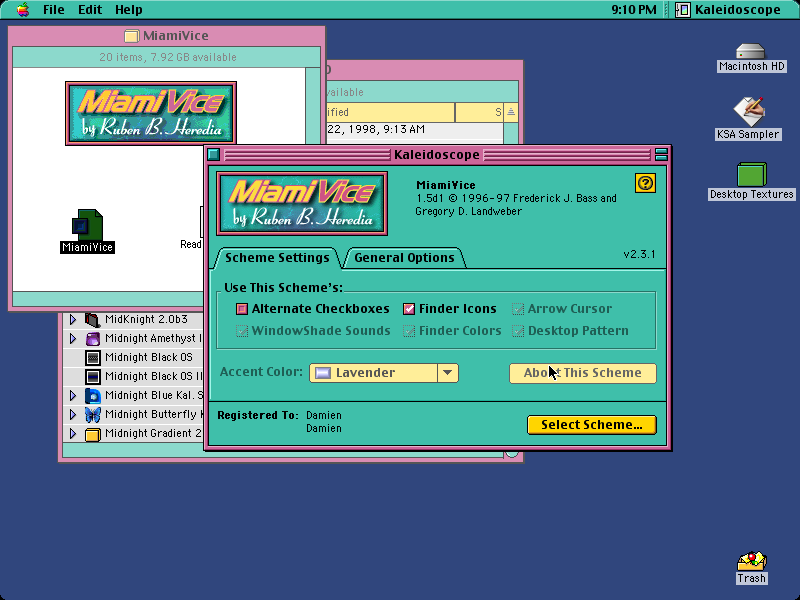Open the Help menu
Image resolution: width=800 pixels, height=600 pixels.
tap(129, 10)
